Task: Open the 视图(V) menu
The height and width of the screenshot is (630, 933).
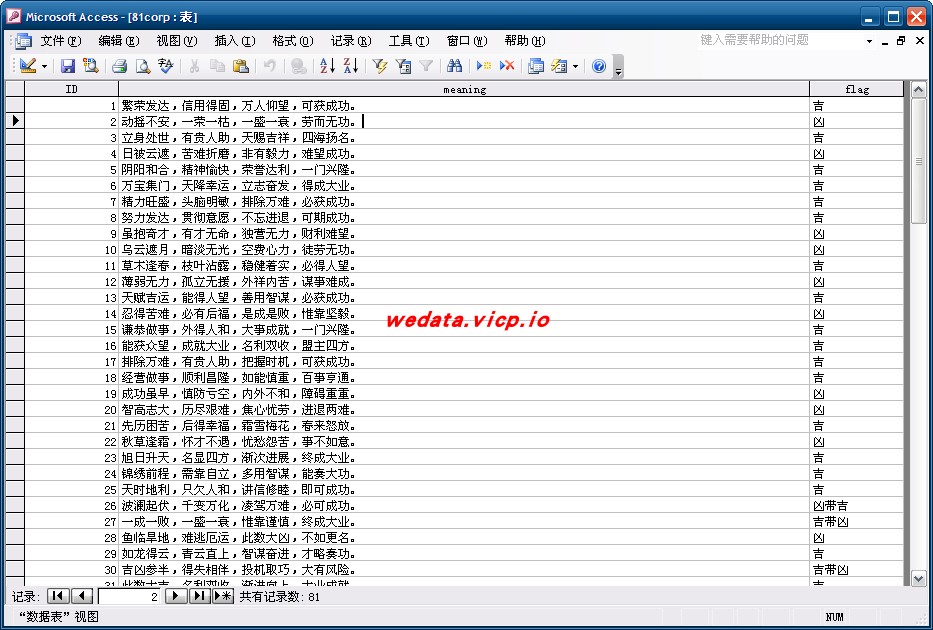Action: click(177, 41)
